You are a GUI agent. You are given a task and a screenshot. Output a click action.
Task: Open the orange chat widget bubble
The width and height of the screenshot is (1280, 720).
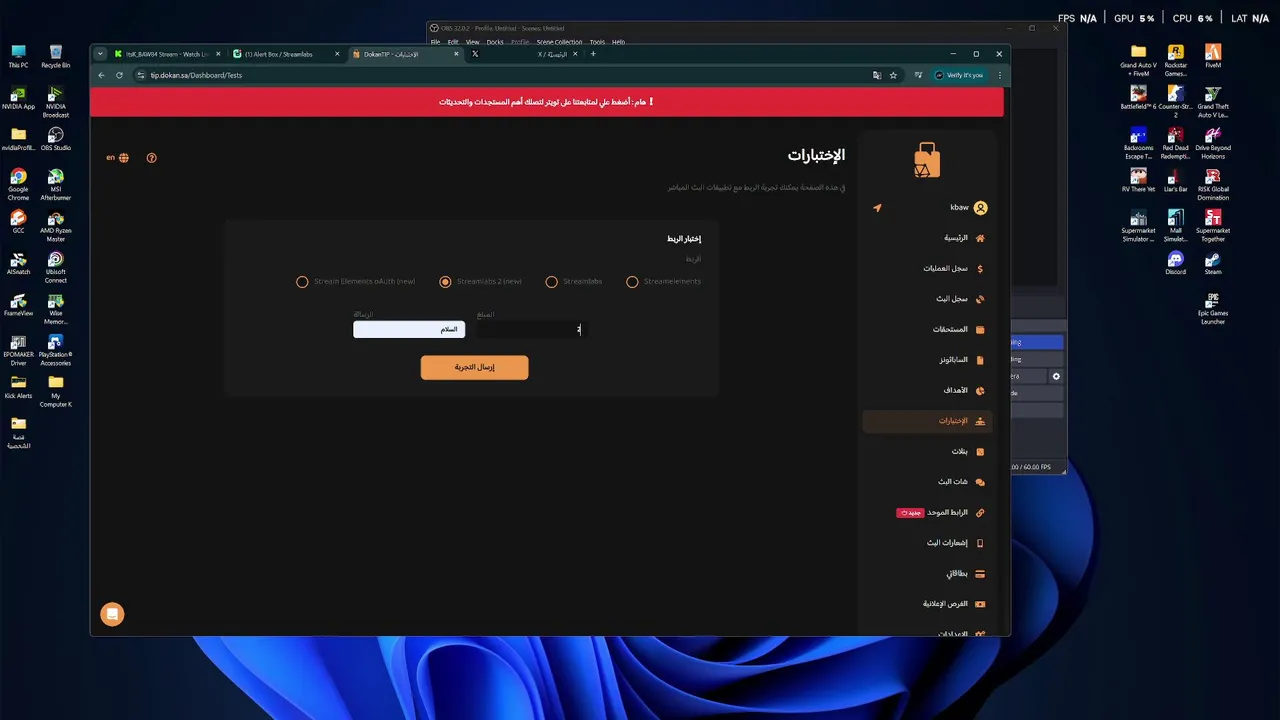point(112,614)
